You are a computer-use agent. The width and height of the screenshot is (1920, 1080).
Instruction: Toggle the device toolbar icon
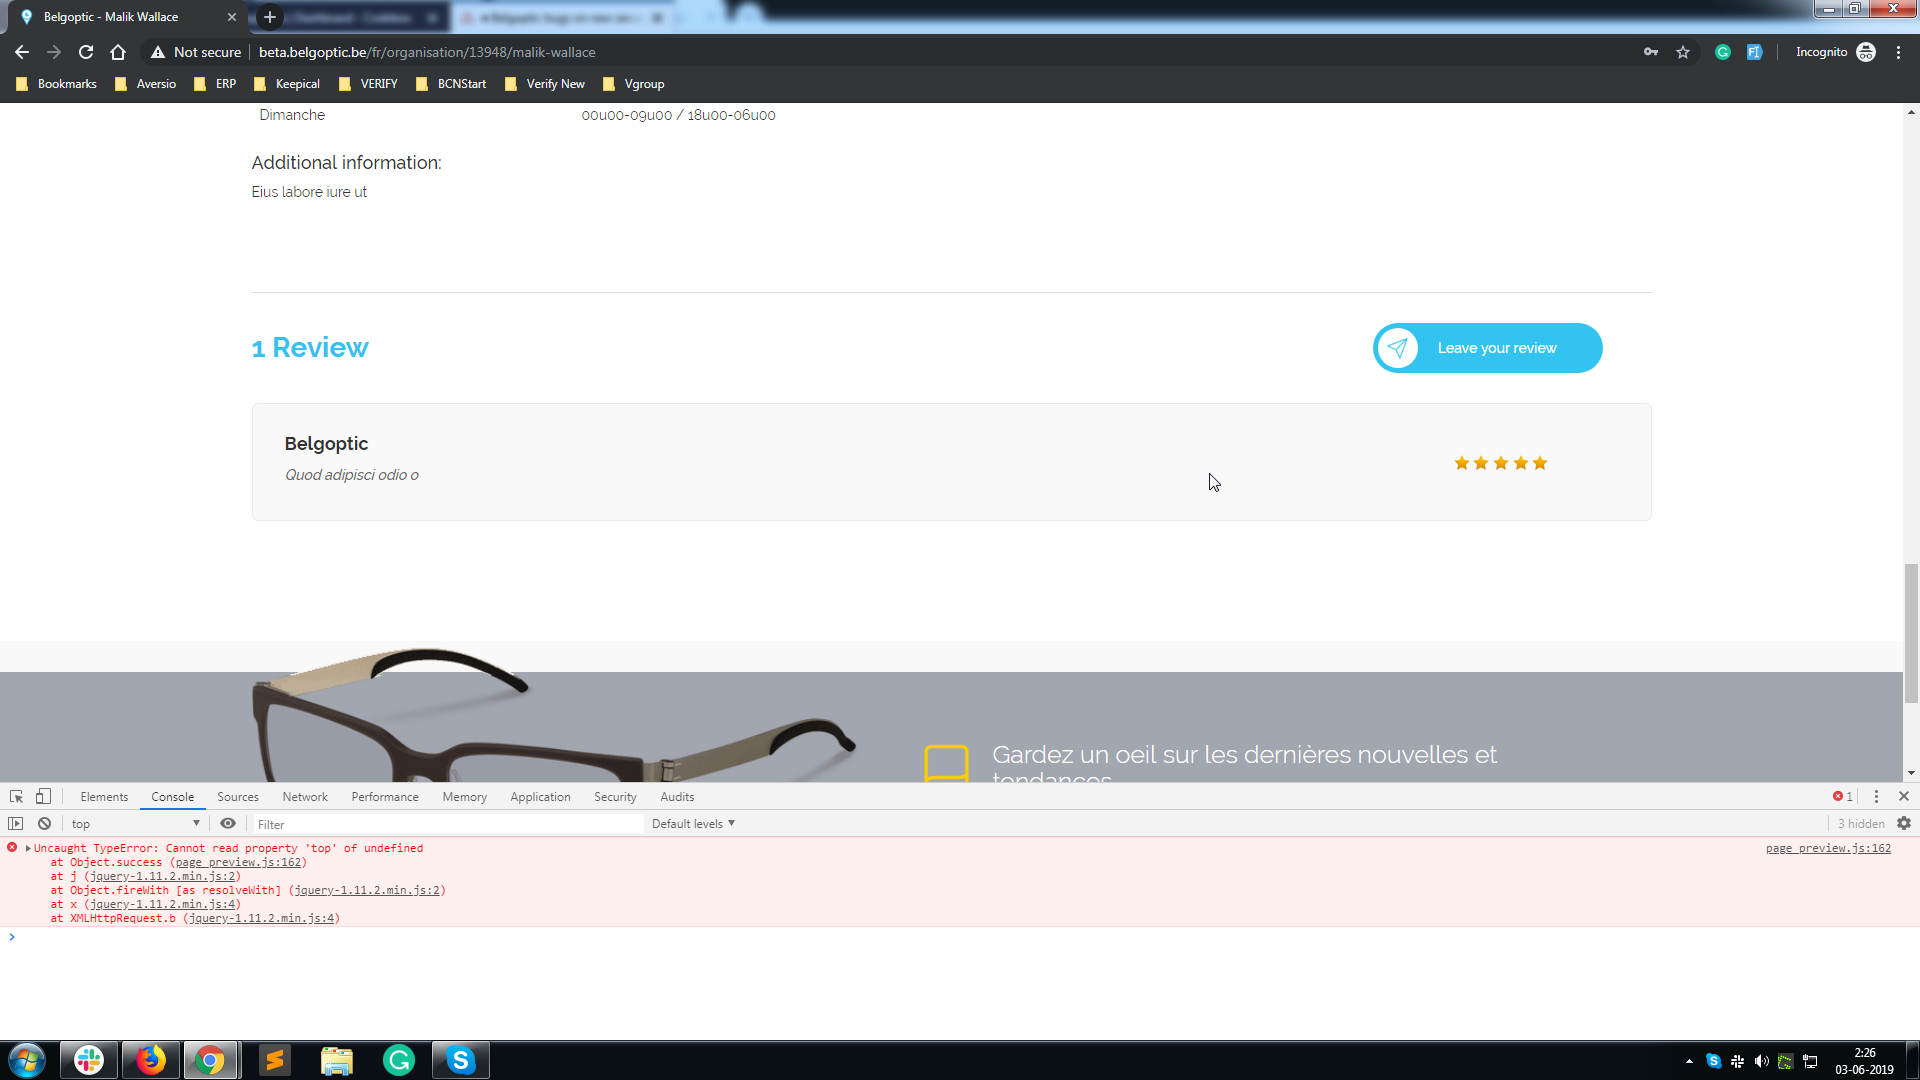[x=43, y=797]
